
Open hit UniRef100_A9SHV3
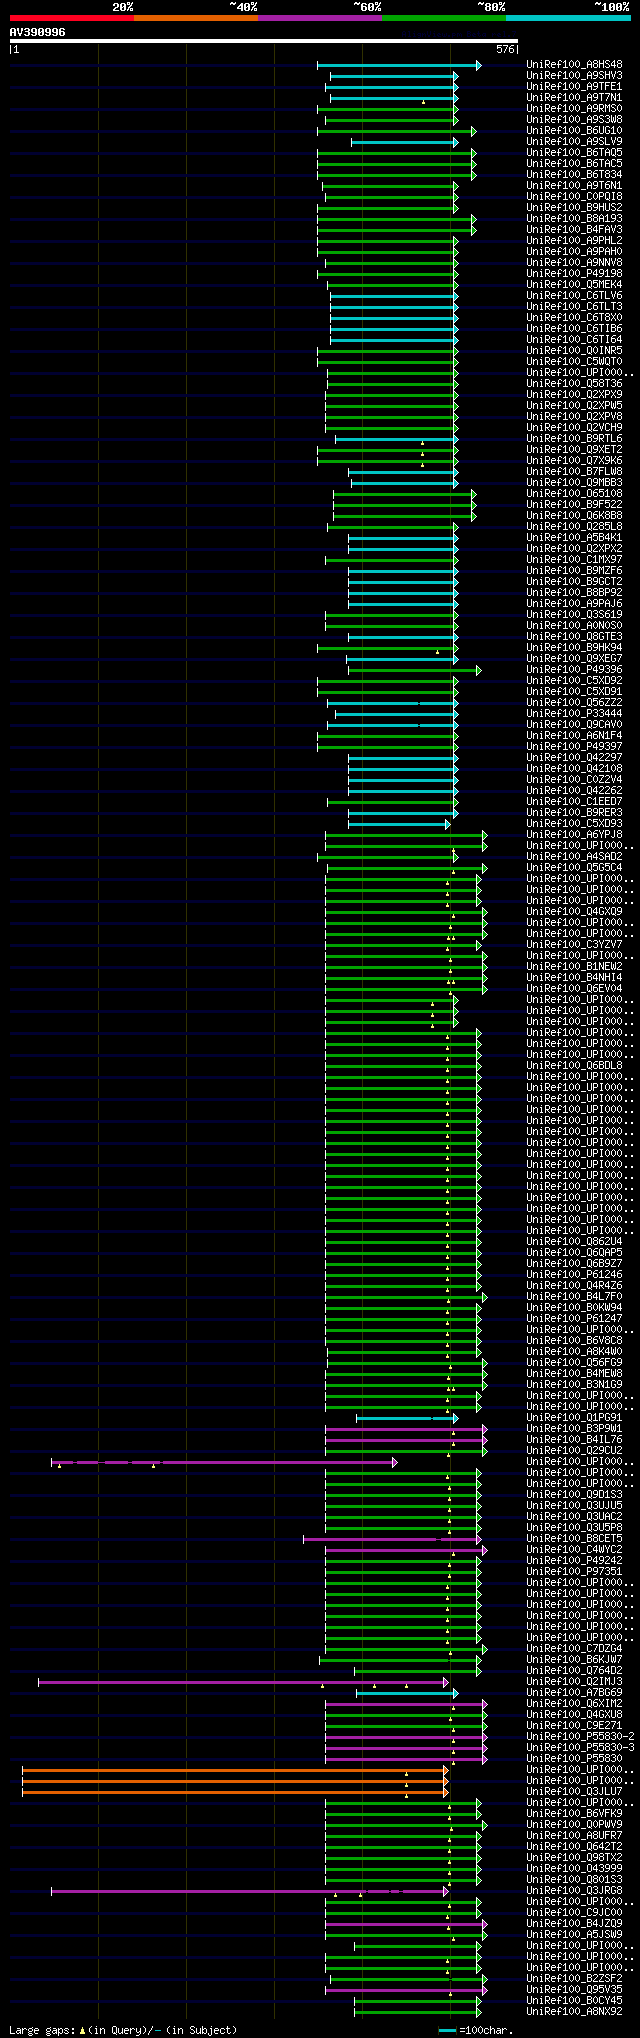tap(575, 76)
